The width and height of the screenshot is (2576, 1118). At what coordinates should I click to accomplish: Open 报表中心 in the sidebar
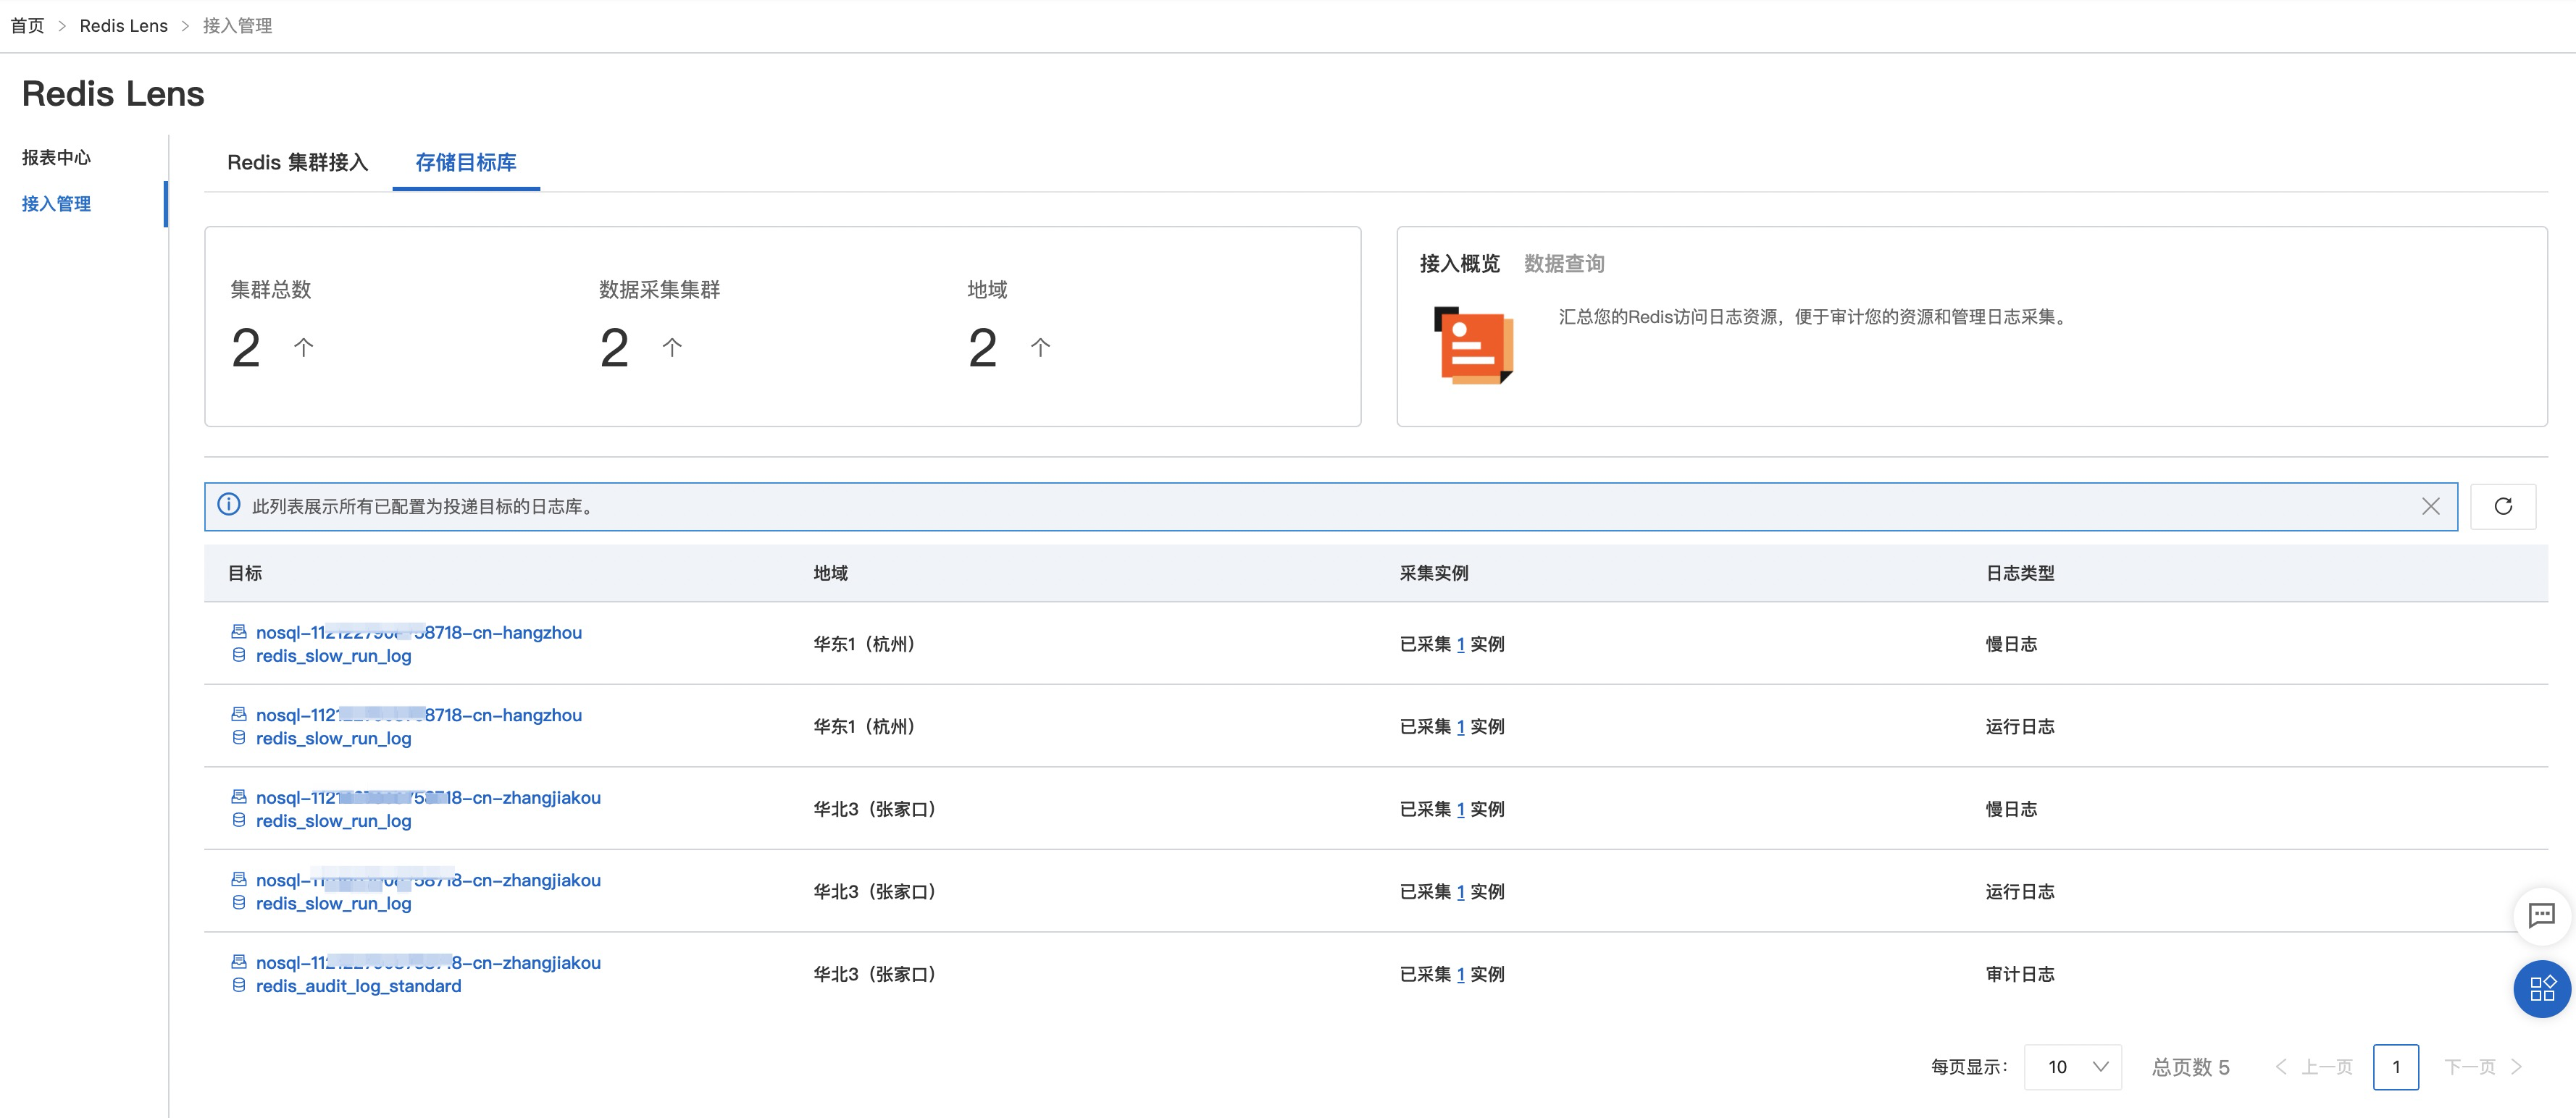tap(56, 157)
